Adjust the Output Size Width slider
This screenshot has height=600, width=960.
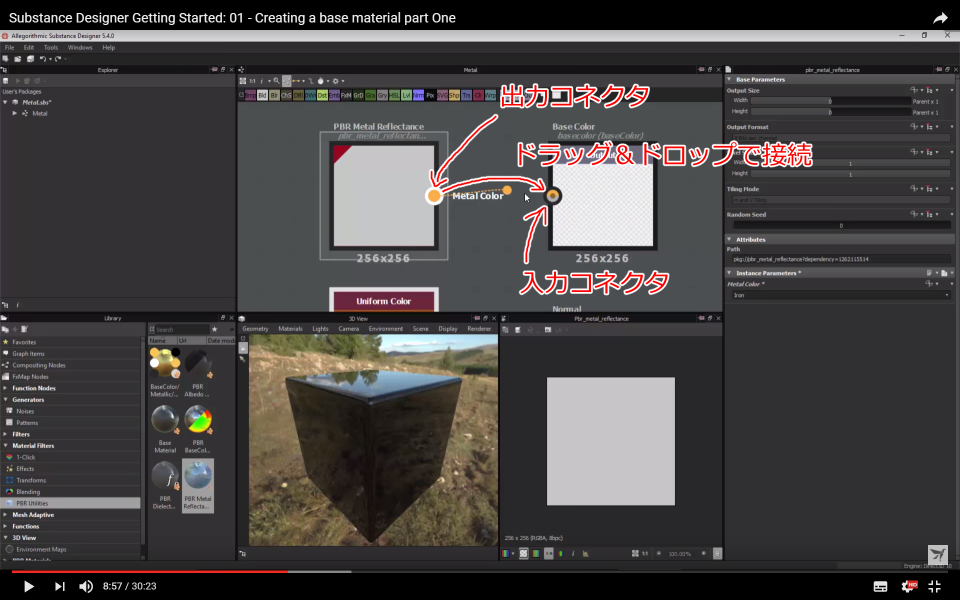(830, 101)
